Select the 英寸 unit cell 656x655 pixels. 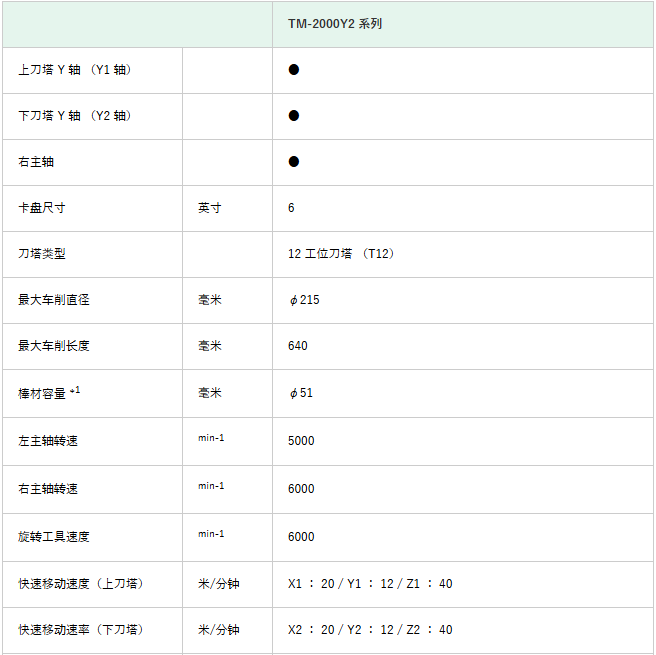pyautogui.click(x=209, y=208)
